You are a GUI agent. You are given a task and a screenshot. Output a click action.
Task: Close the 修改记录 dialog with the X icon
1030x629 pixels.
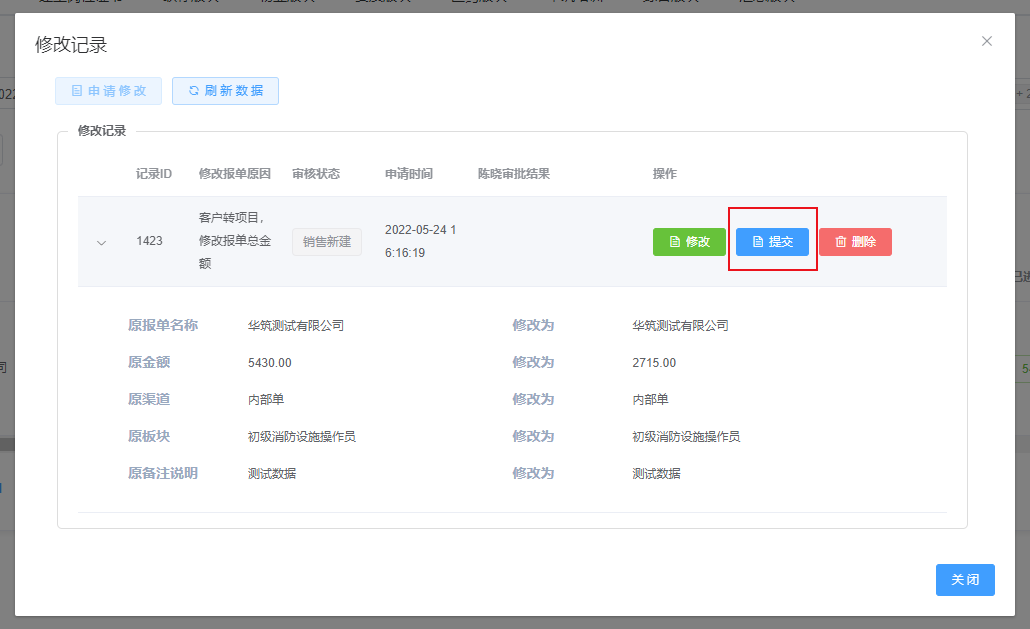(986, 41)
